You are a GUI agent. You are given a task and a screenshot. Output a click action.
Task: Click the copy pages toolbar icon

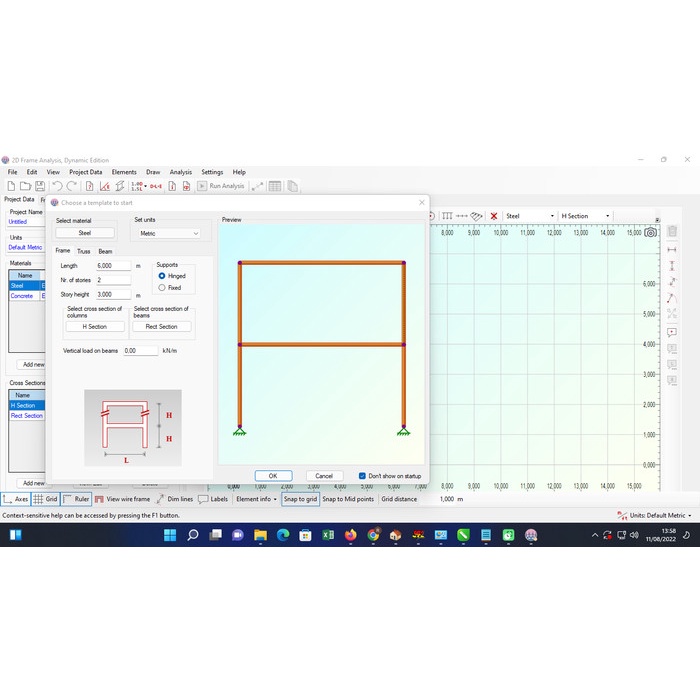pos(292,186)
